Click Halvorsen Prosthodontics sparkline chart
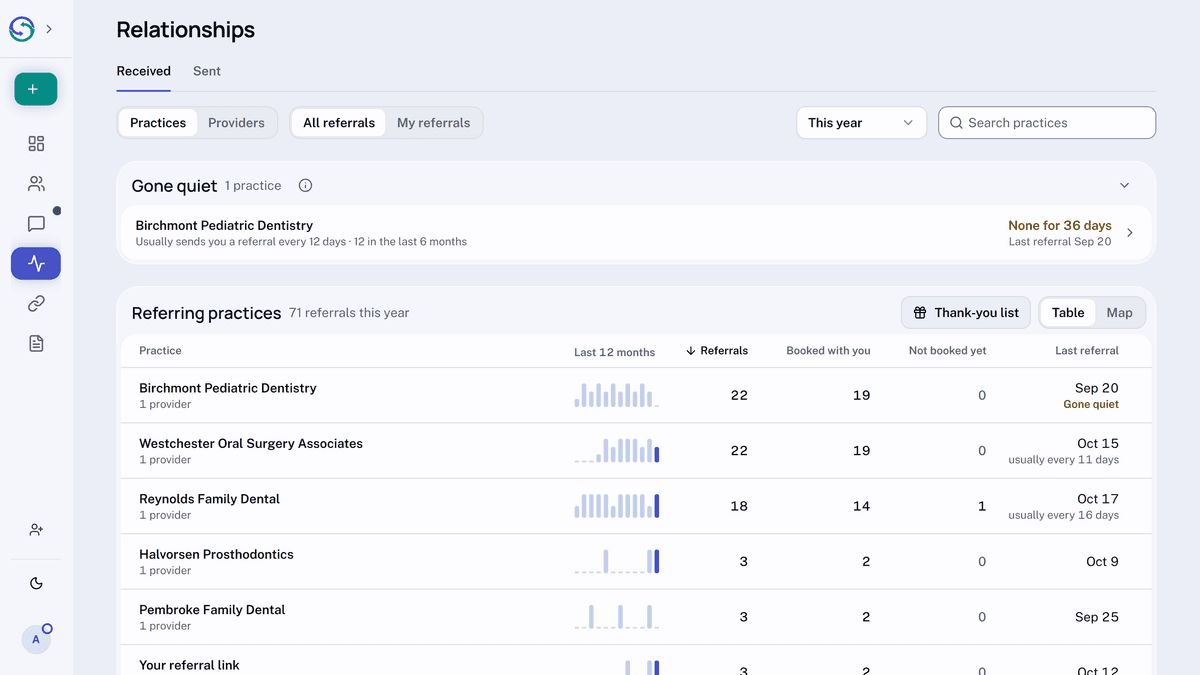The height and width of the screenshot is (675, 1200). tap(616, 562)
